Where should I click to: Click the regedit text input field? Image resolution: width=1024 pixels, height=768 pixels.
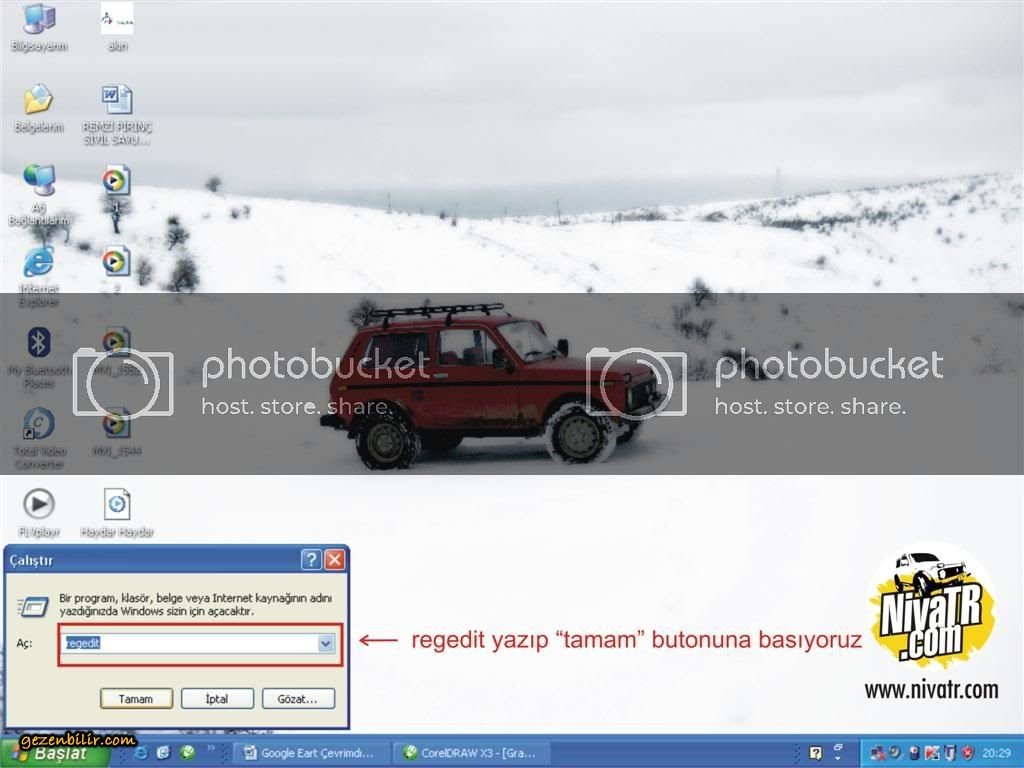coord(190,644)
